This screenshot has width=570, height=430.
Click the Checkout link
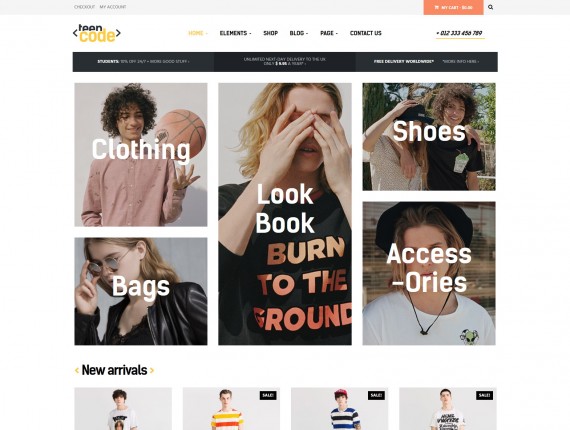[84, 7]
